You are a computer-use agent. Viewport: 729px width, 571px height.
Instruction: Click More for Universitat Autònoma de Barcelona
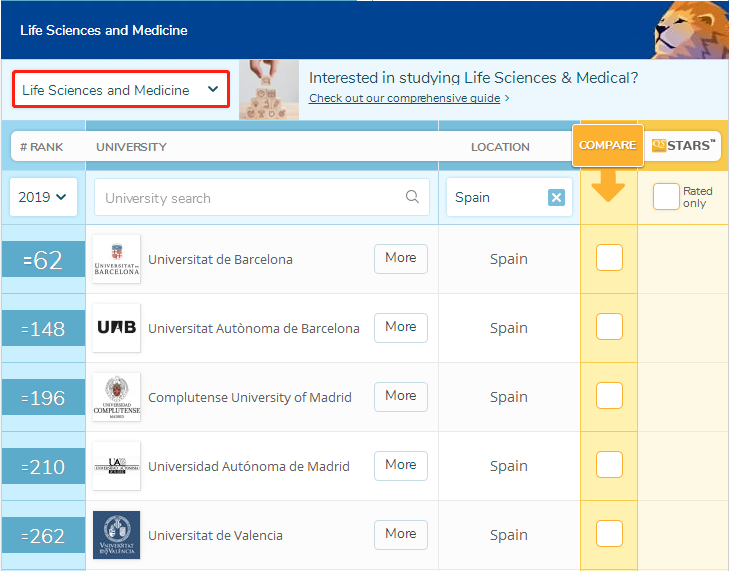coord(401,327)
